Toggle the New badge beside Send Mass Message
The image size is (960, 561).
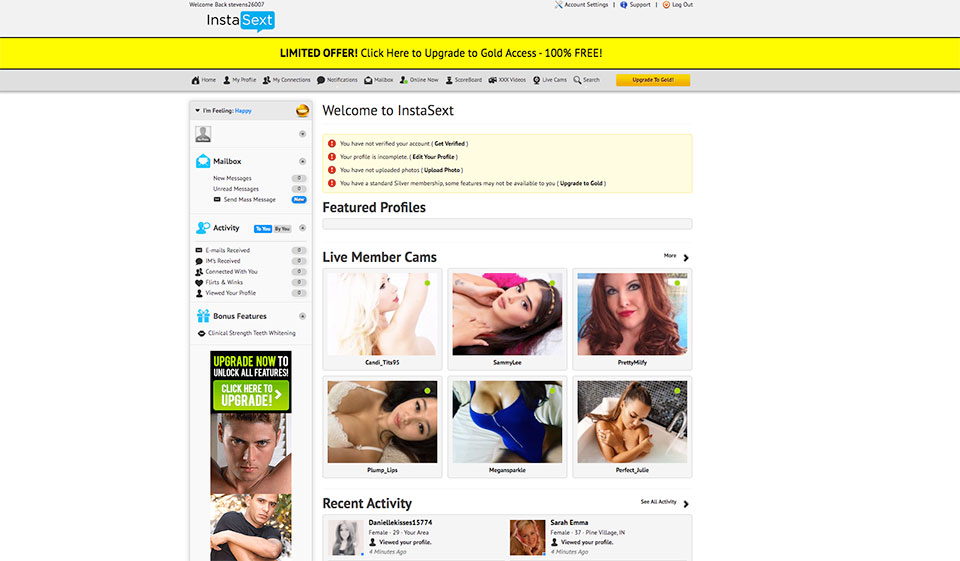click(298, 200)
